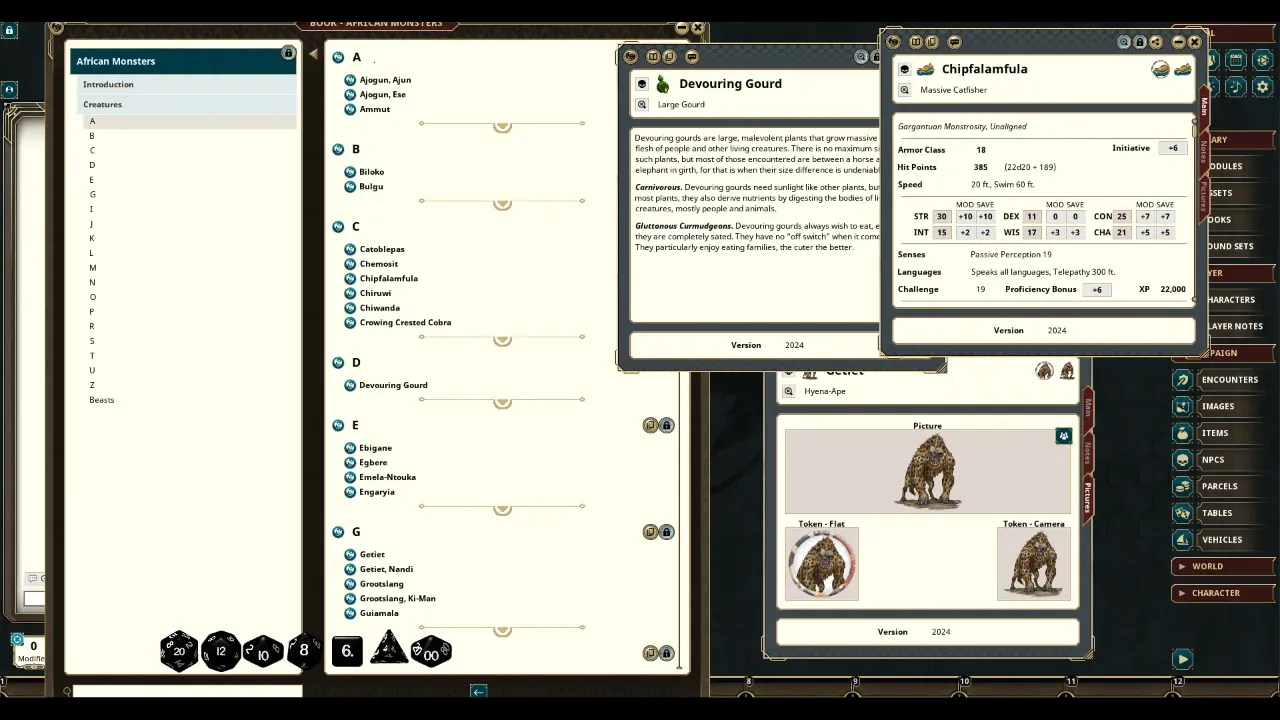
Task: Collapse the Creatures chapter in book index
Action: 188,104
